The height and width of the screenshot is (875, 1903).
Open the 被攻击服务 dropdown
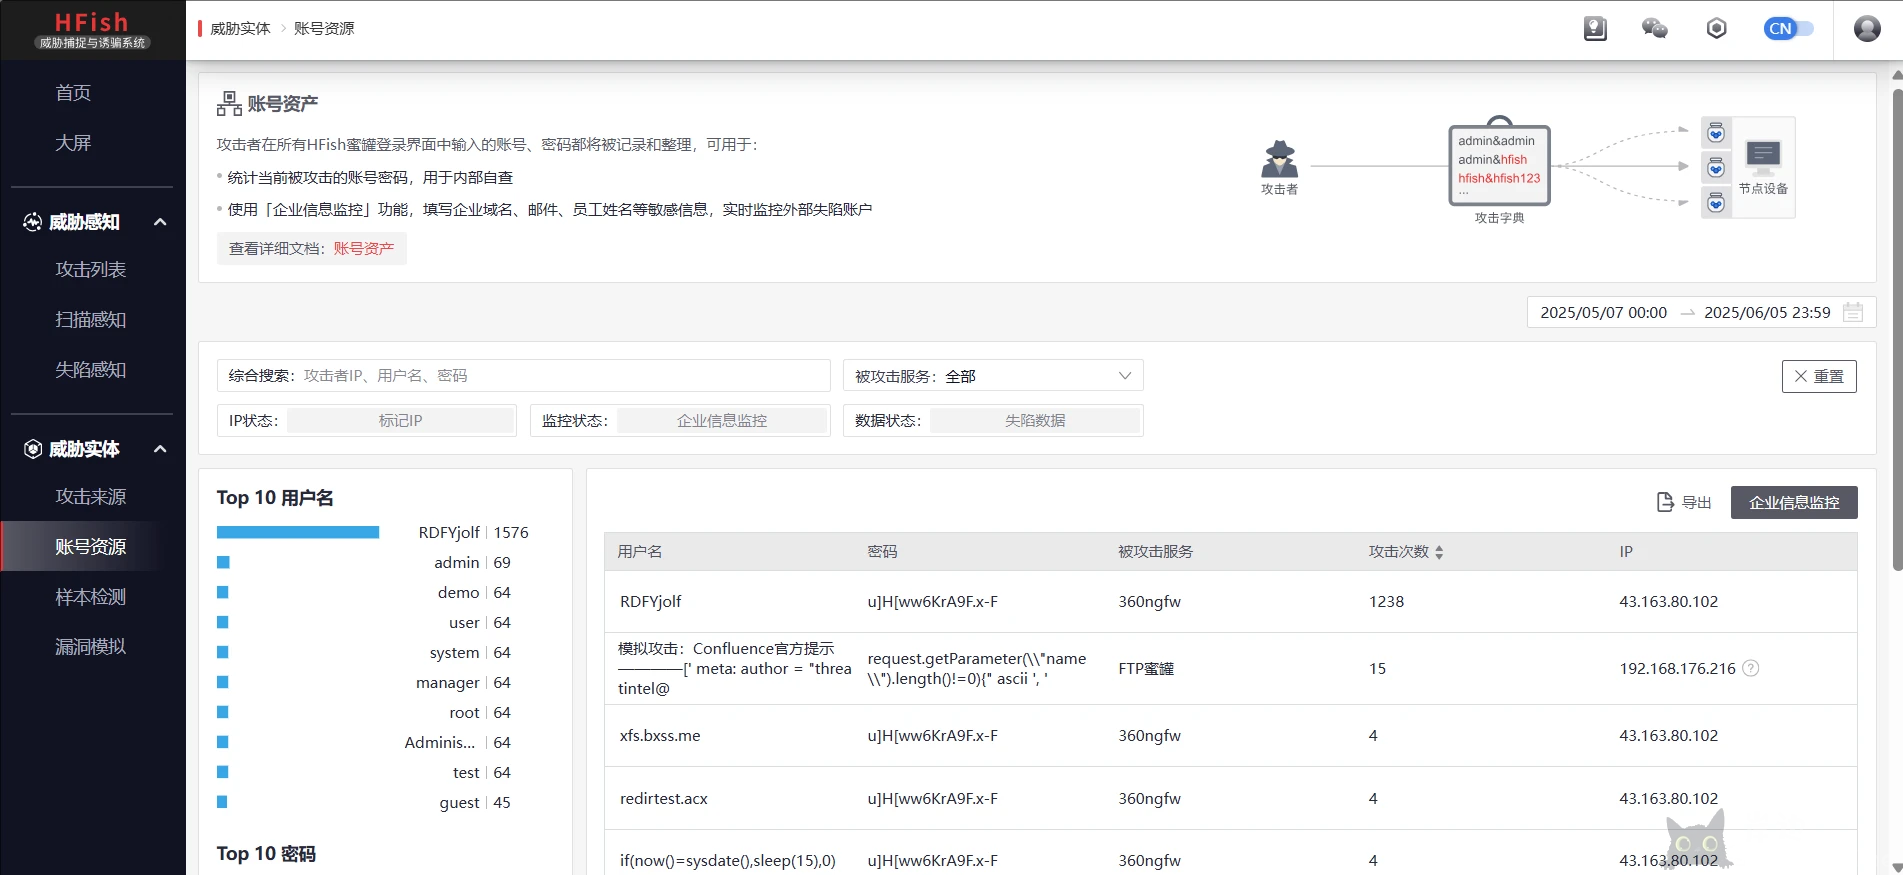[x=993, y=376]
